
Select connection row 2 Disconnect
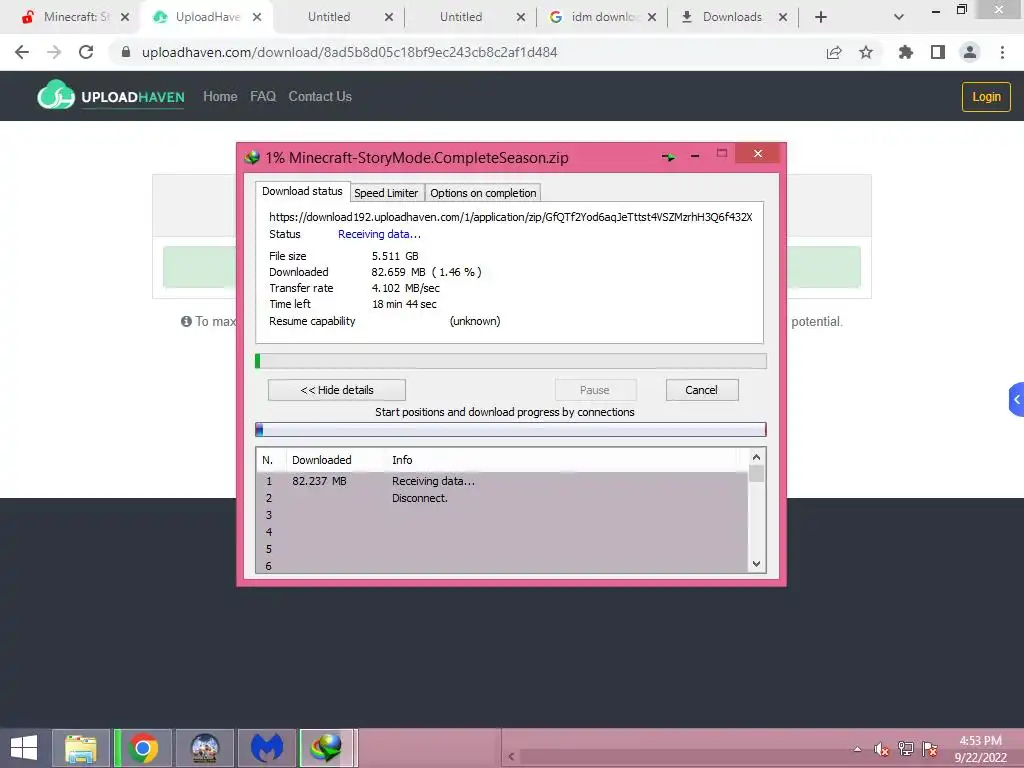pos(502,498)
